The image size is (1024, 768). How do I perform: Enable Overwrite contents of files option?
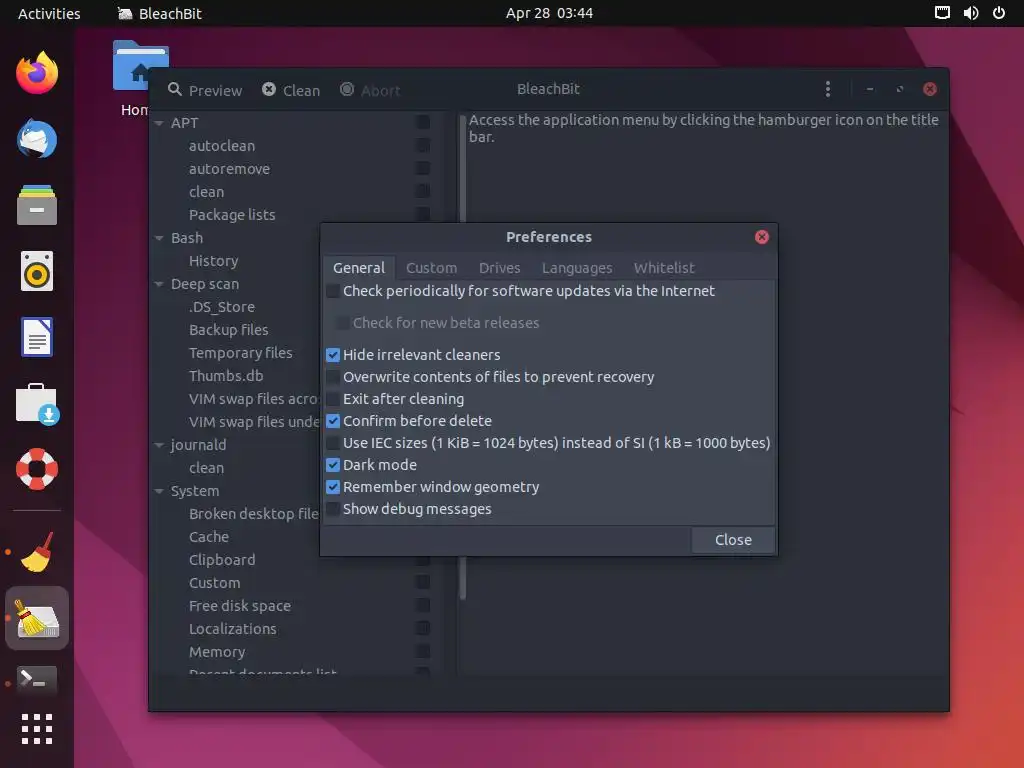(332, 377)
